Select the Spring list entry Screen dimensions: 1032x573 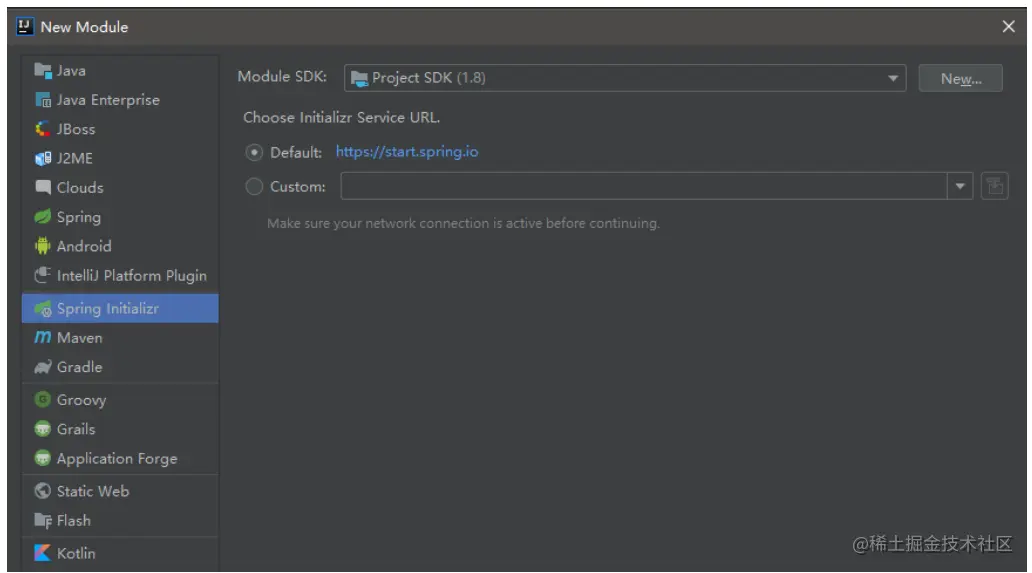(120, 216)
